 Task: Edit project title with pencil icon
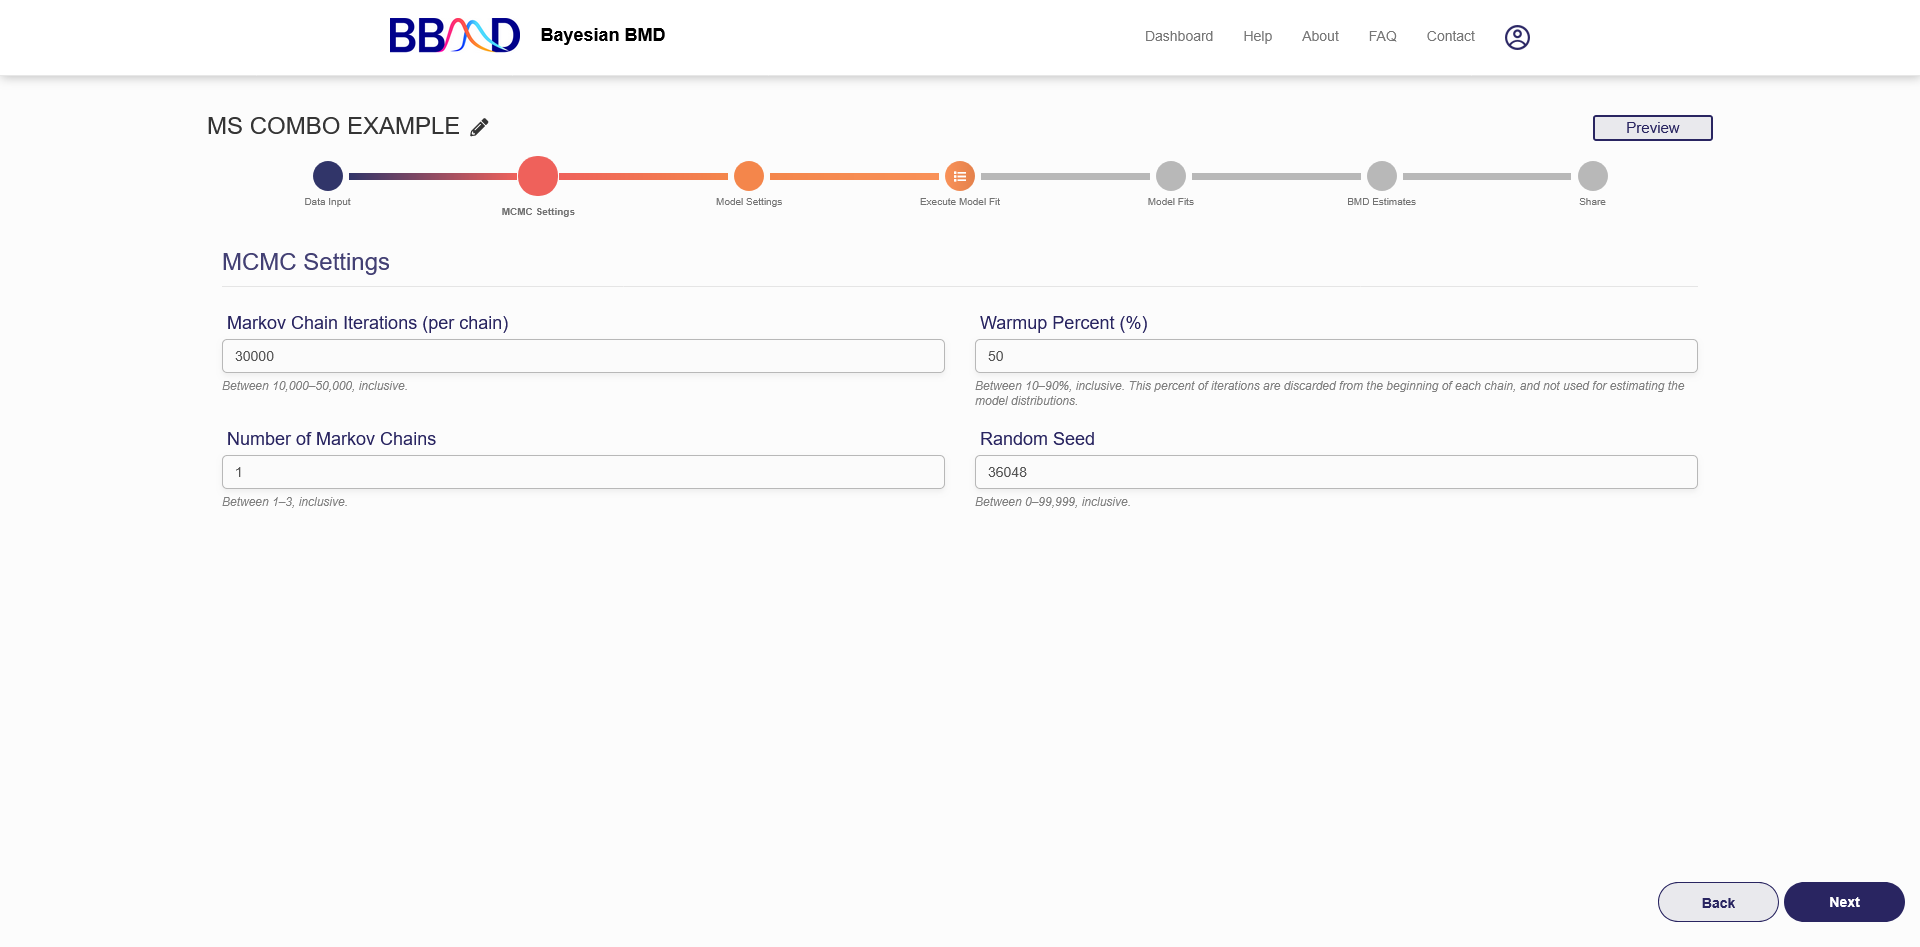pos(480,127)
